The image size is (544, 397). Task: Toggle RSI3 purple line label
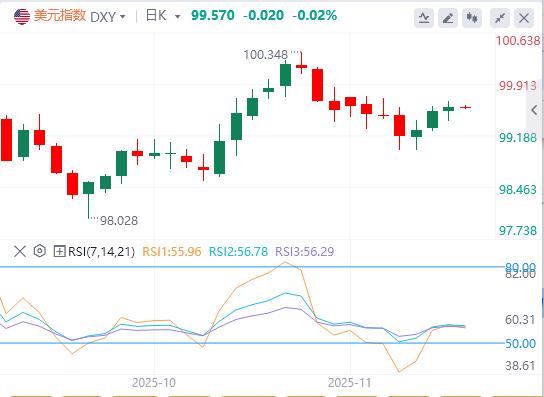(305, 251)
